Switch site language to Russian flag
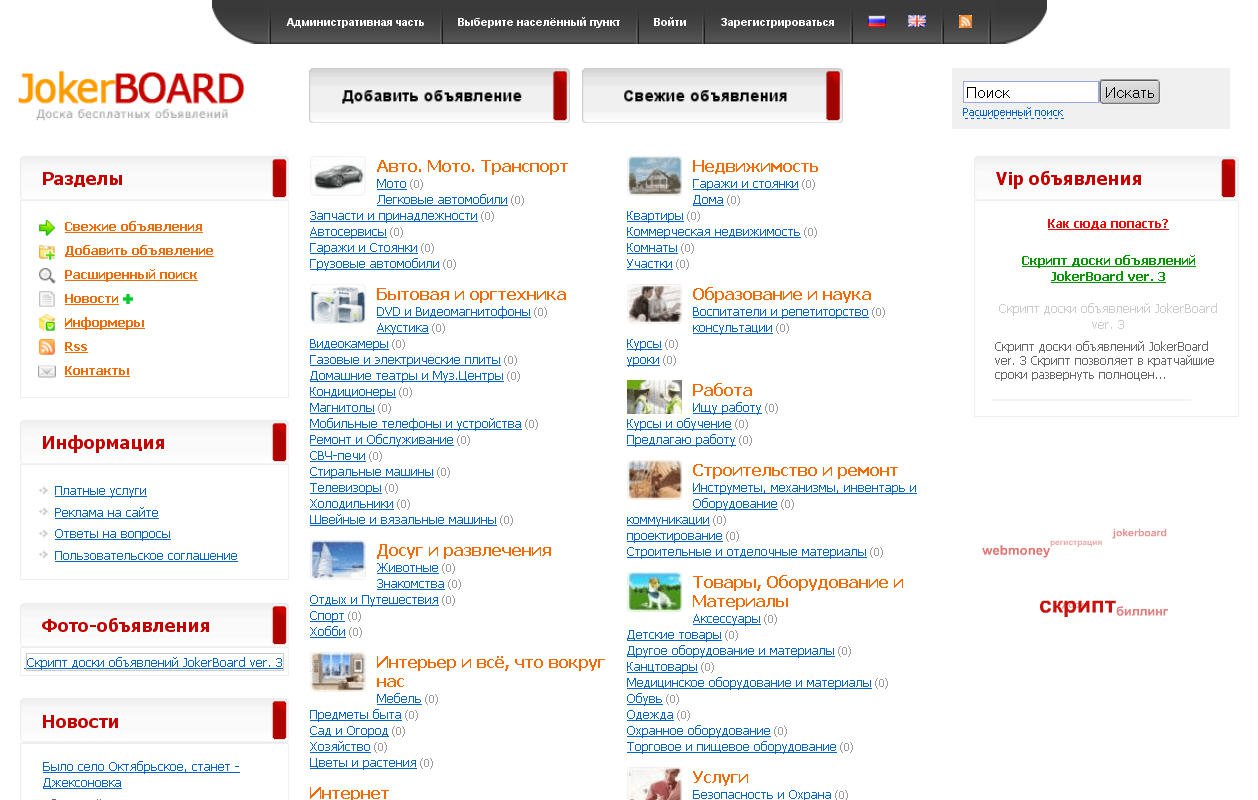 point(877,21)
